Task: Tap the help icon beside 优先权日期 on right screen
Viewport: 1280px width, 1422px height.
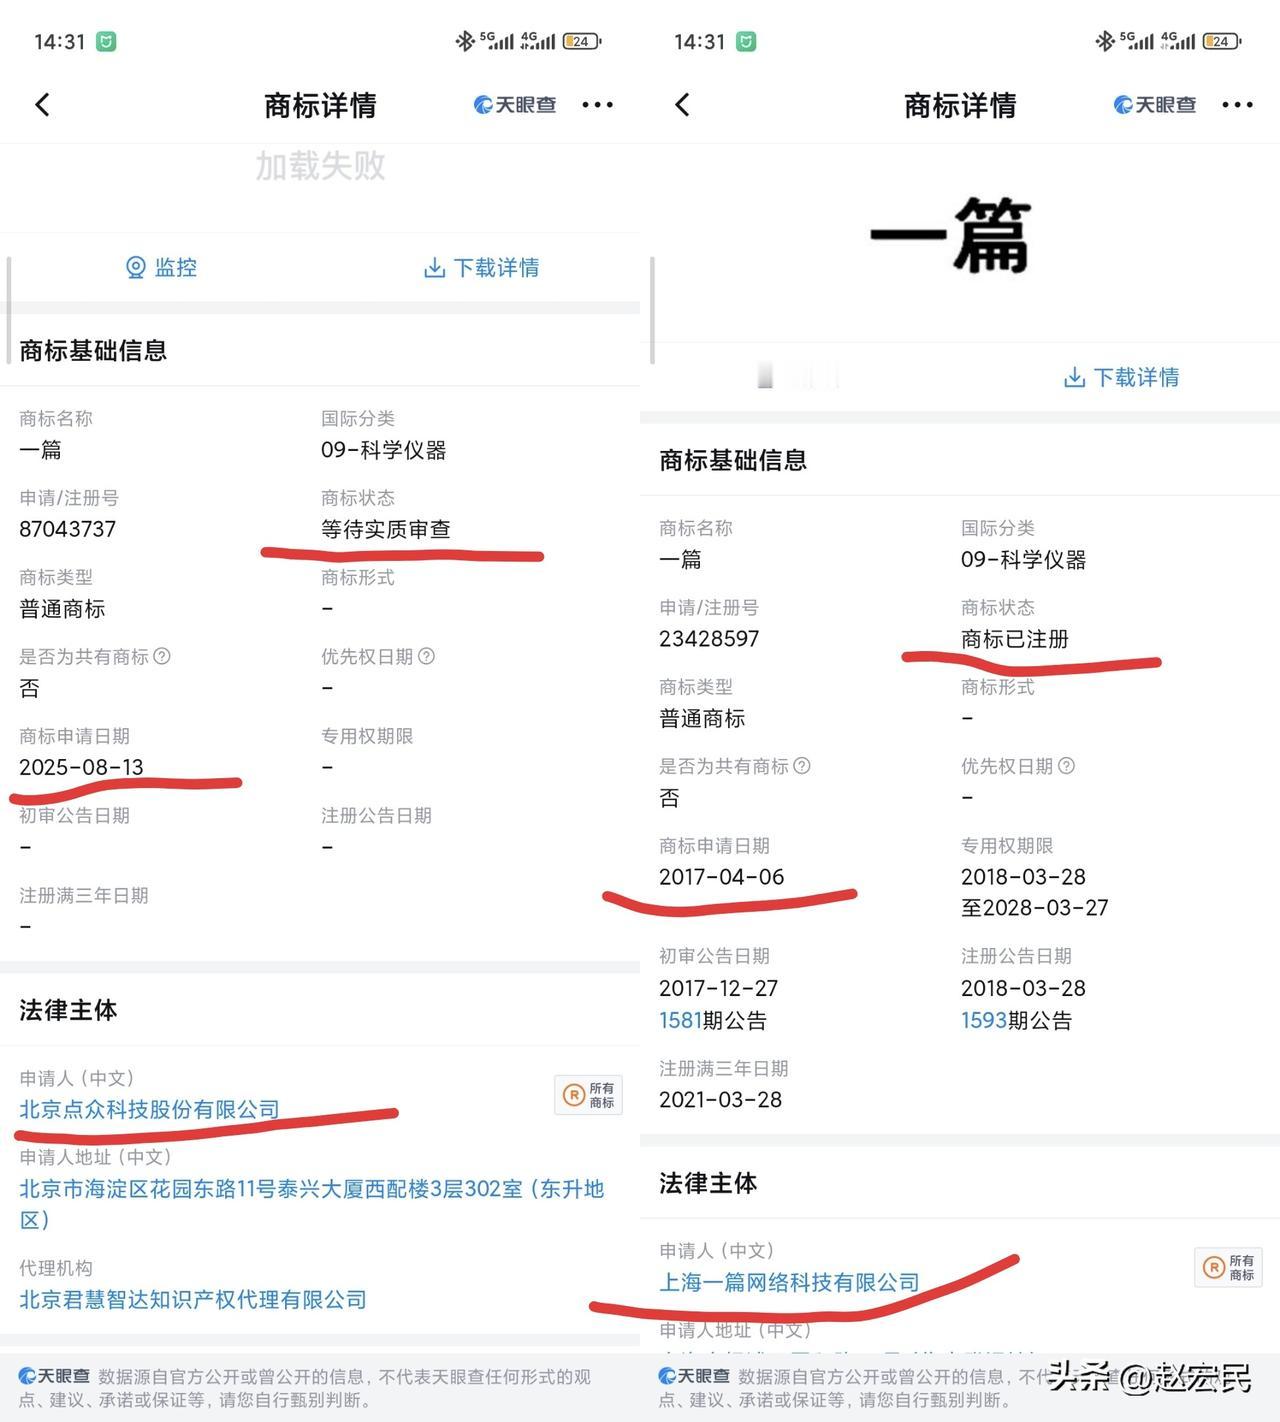Action: [x=1066, y=766]
